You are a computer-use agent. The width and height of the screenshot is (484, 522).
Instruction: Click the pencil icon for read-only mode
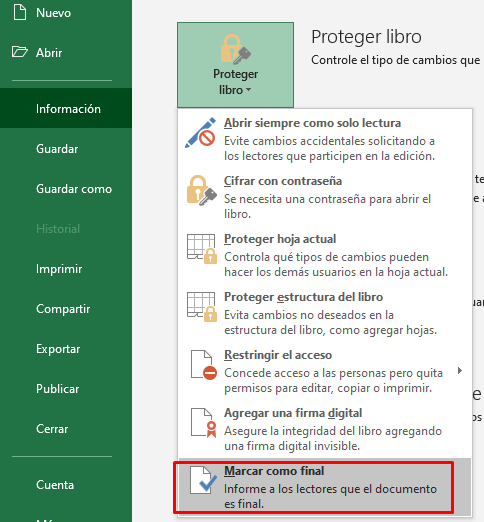tap(201, 133)
